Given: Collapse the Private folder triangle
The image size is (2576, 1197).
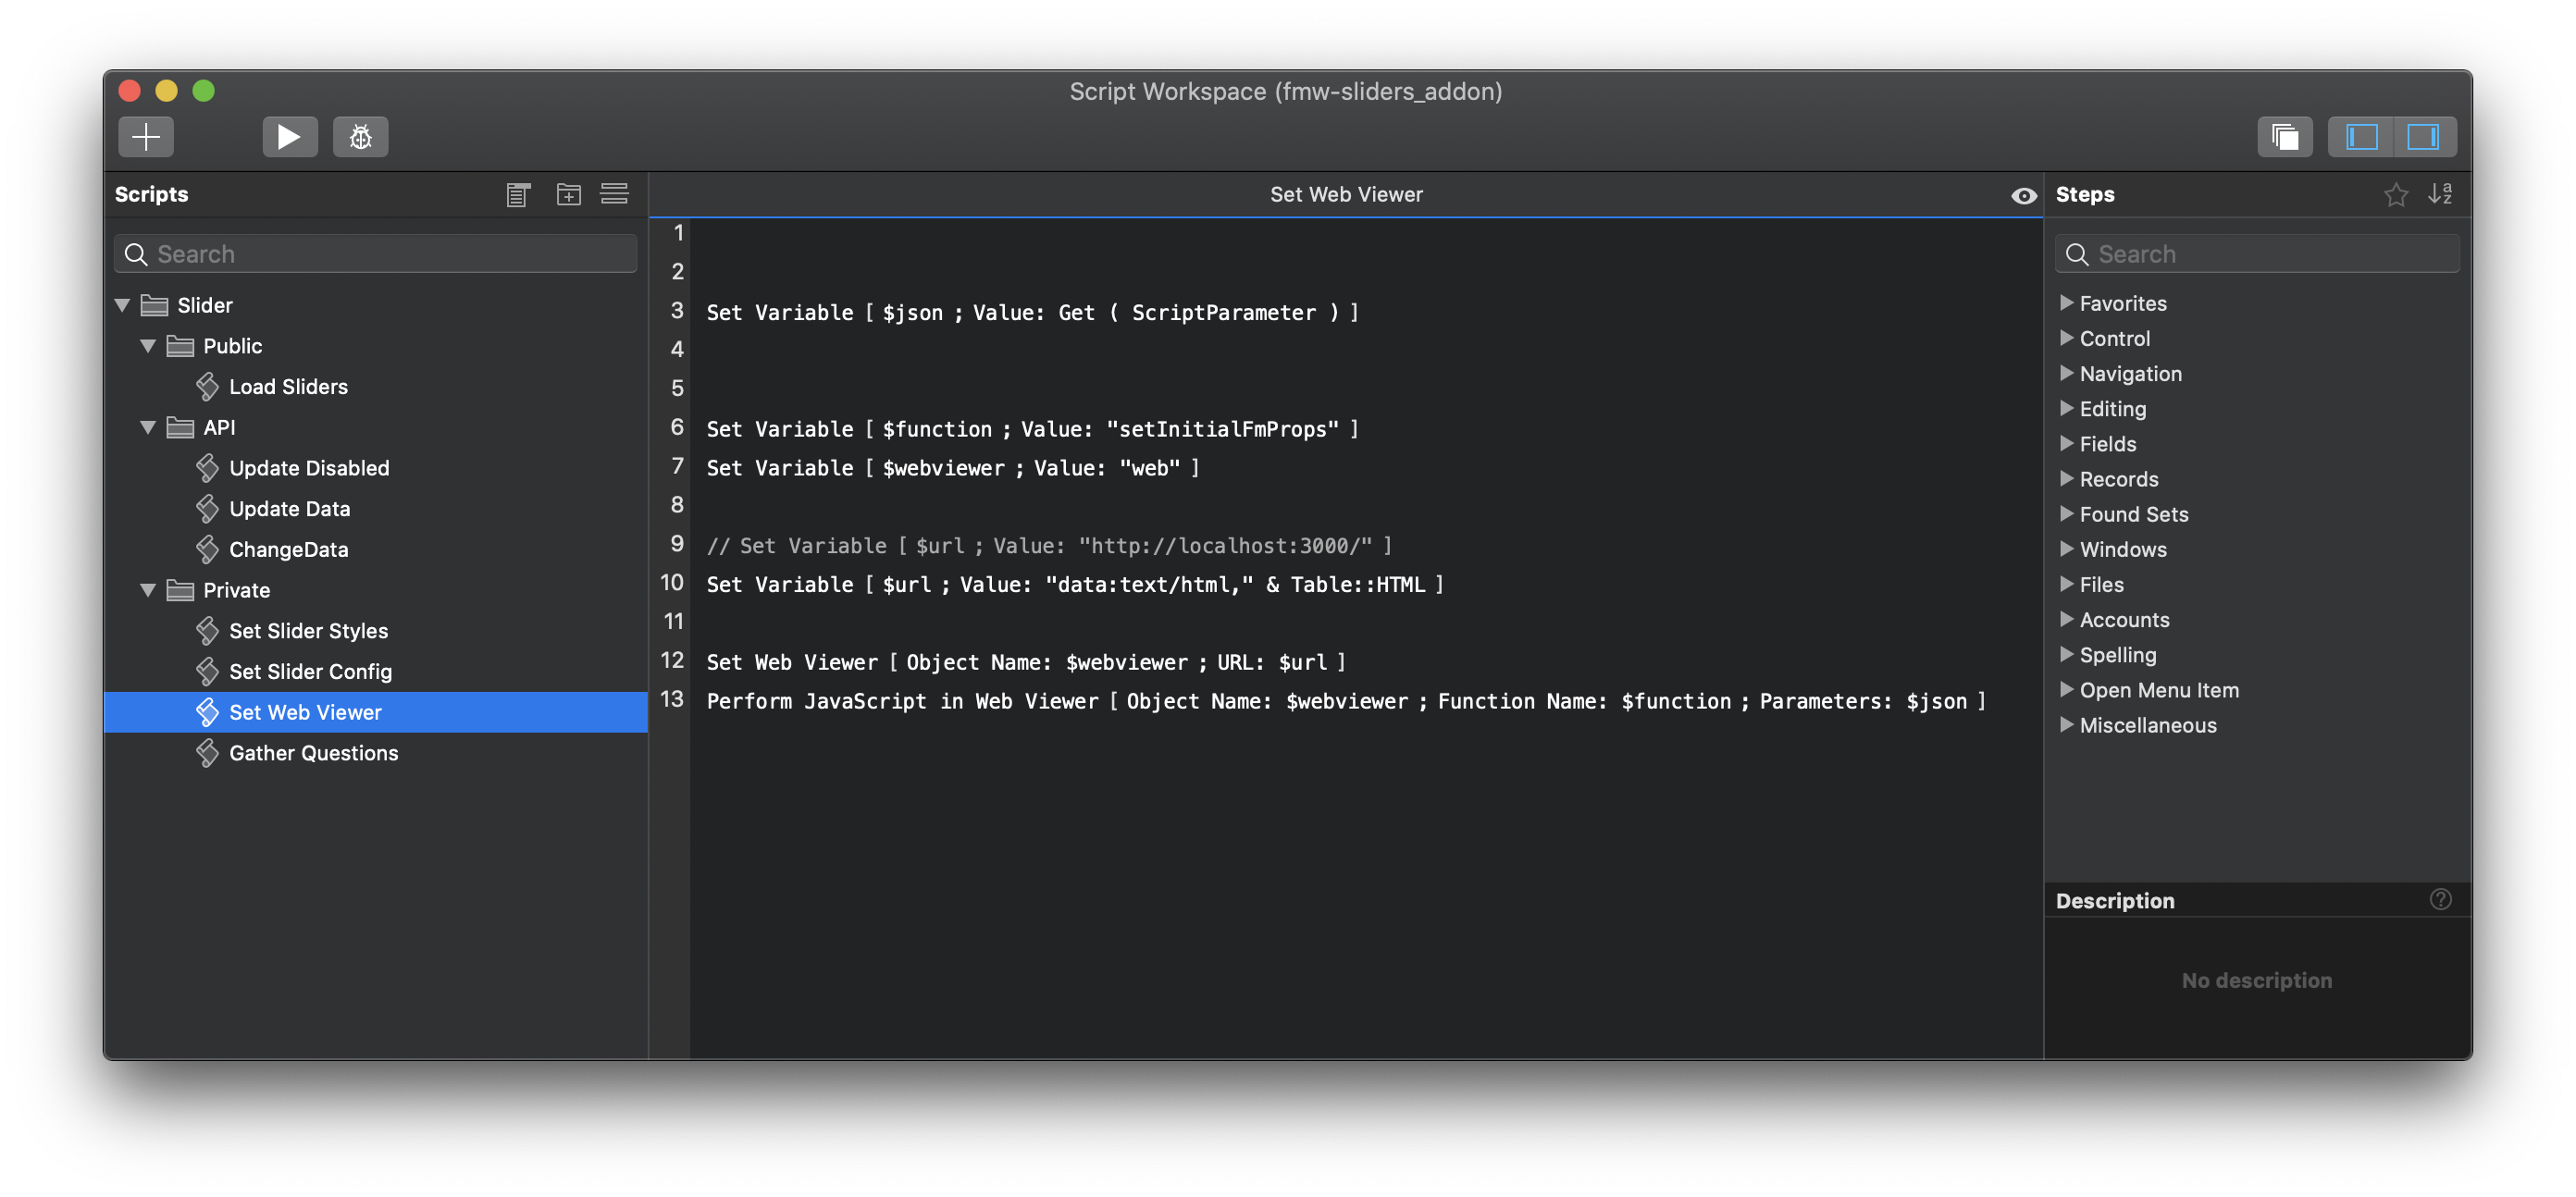Looking at the screenshot, I should pyautogui.click(x=148, y=590).
